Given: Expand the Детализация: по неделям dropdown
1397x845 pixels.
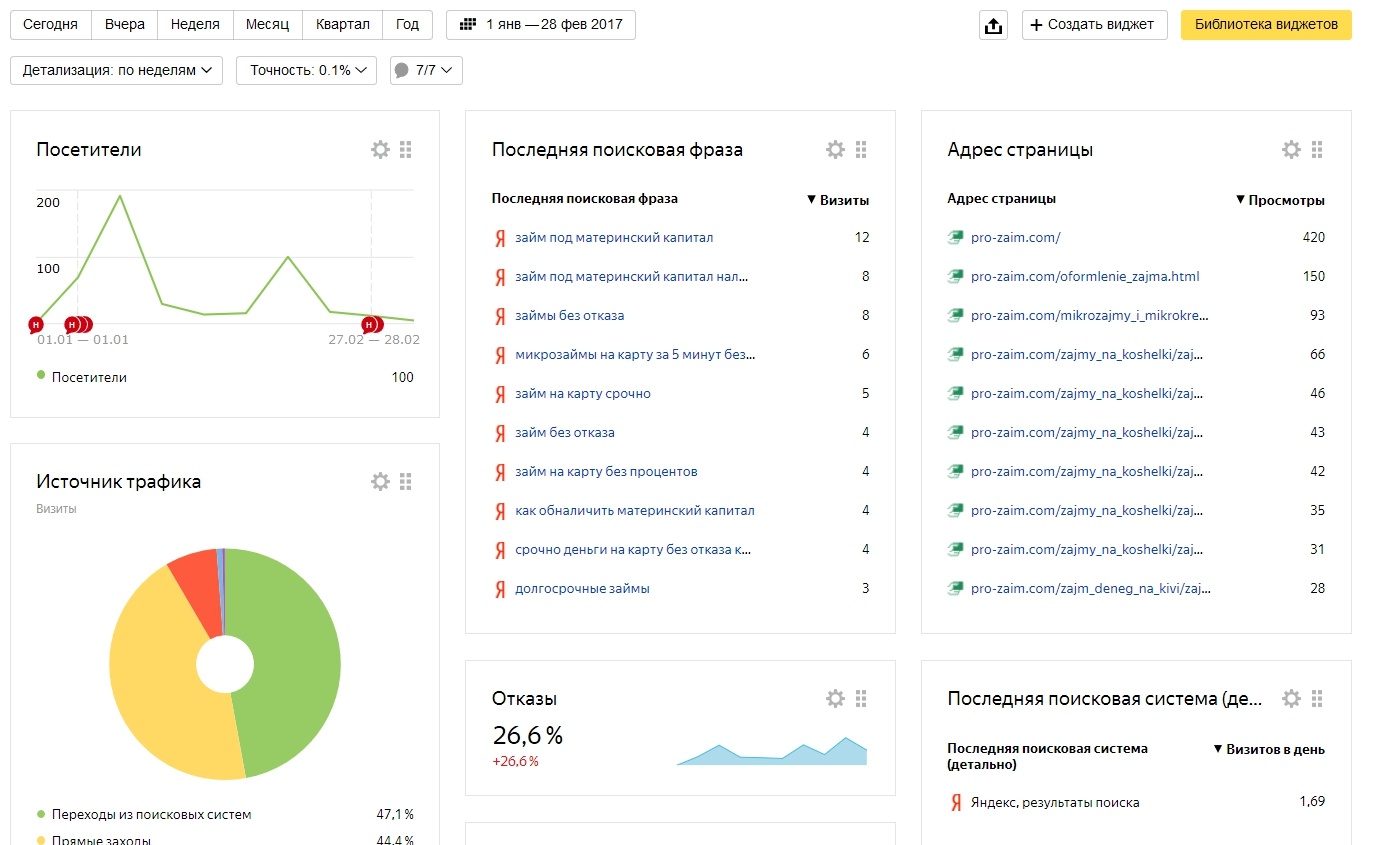Looking at the screenshot, I should pyautogui.click(x=116, y=70).
